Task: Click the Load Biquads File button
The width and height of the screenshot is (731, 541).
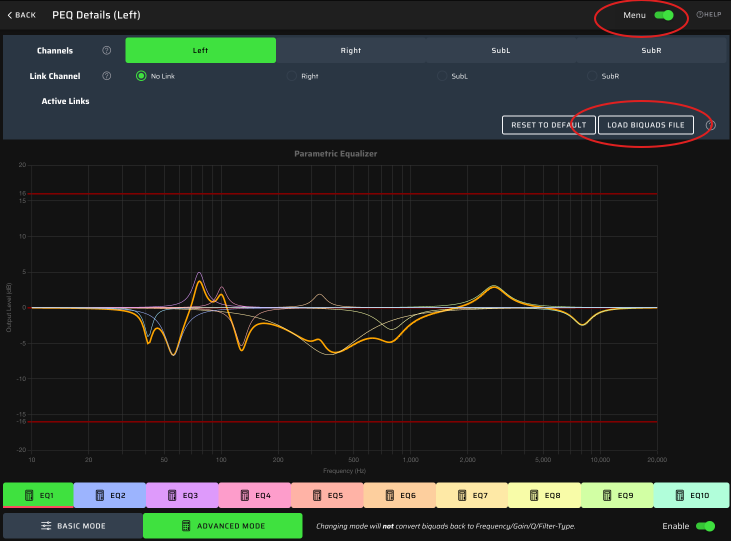Action: pos(646,125)
